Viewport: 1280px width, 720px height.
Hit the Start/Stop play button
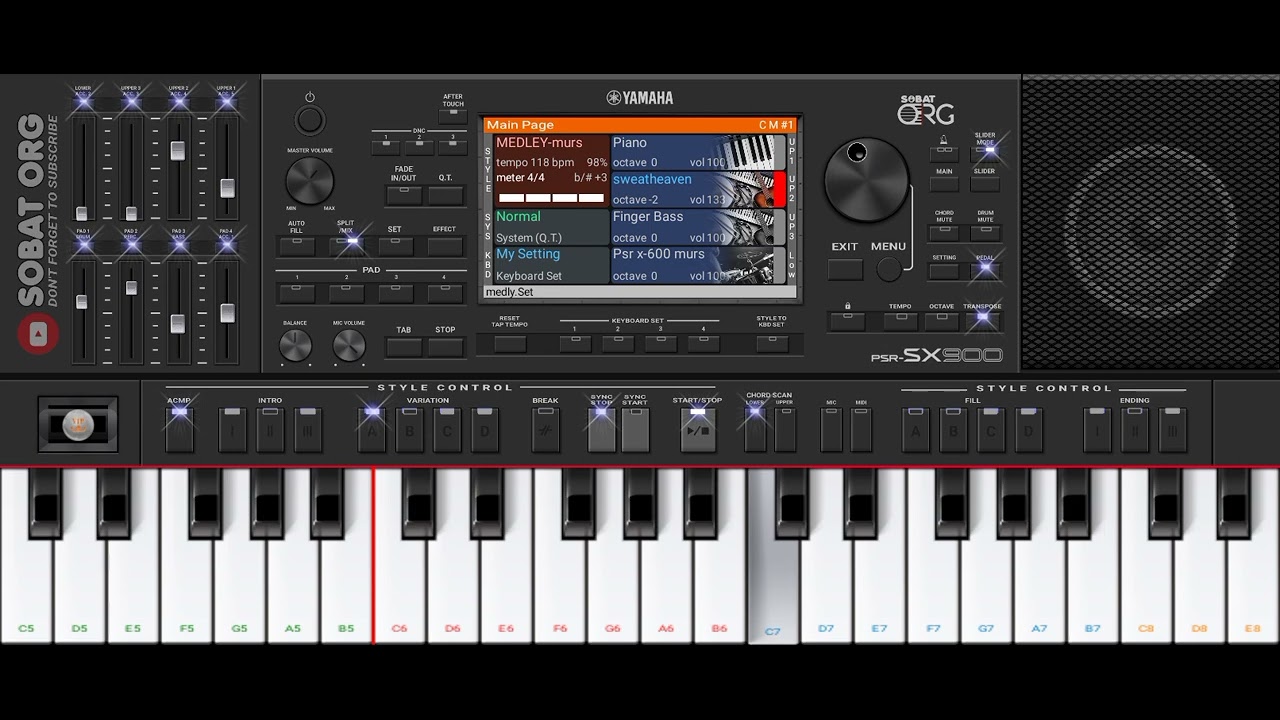(x=698, y=430)
